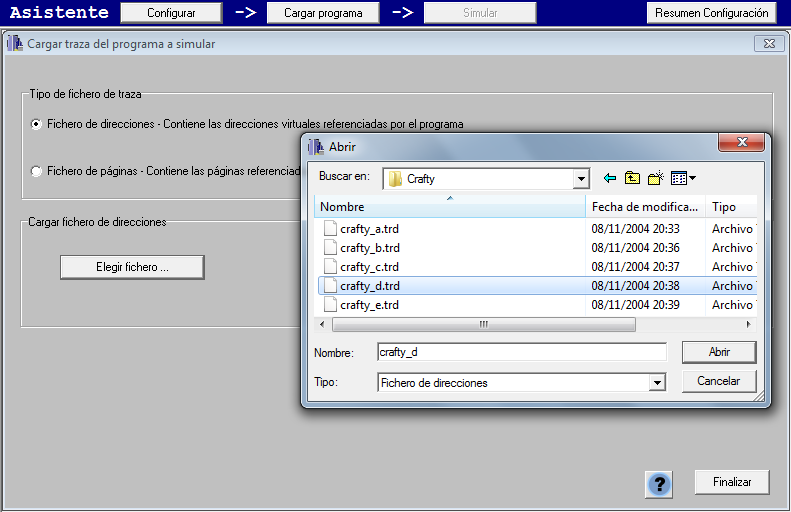Click the Crafty folder icon in Buscar en

396,179
